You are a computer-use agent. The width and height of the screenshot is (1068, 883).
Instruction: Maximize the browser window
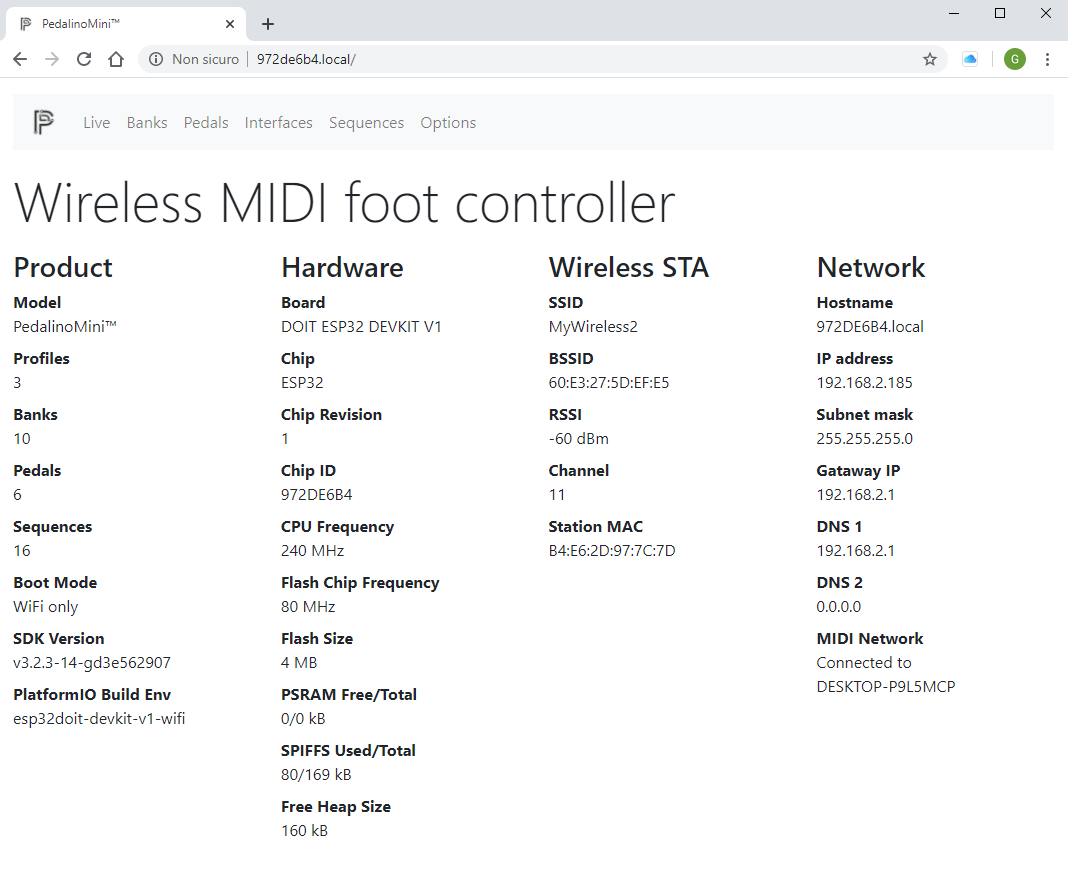[x=1000, y=13]
